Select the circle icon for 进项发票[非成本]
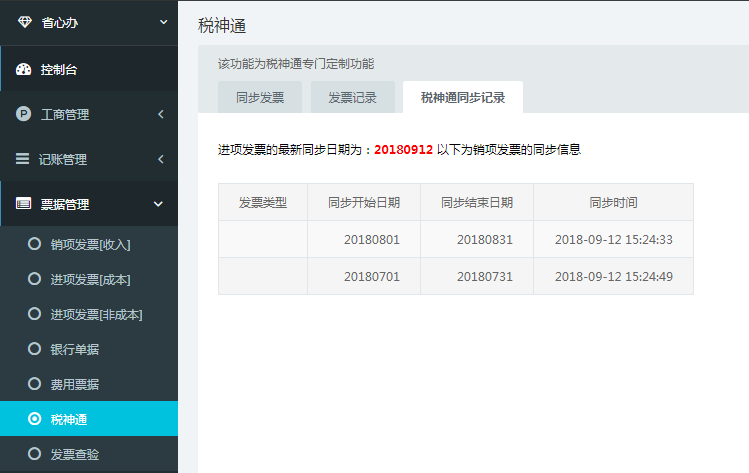The image size is (749, 473). (34, 313)
